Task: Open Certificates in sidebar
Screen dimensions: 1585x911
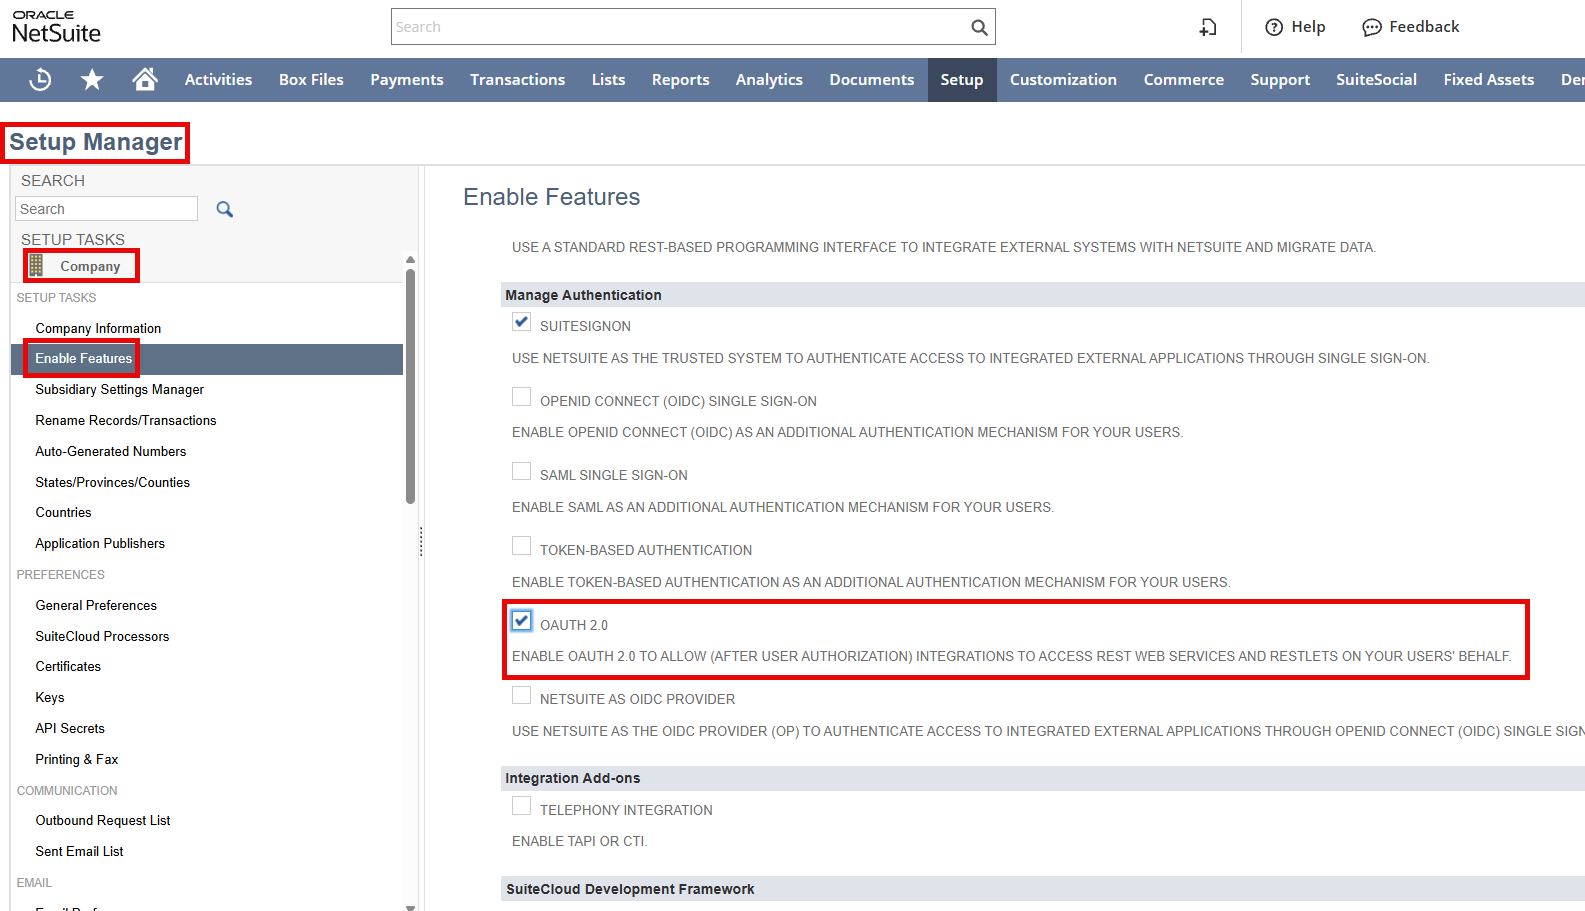Action: (68, 667)
